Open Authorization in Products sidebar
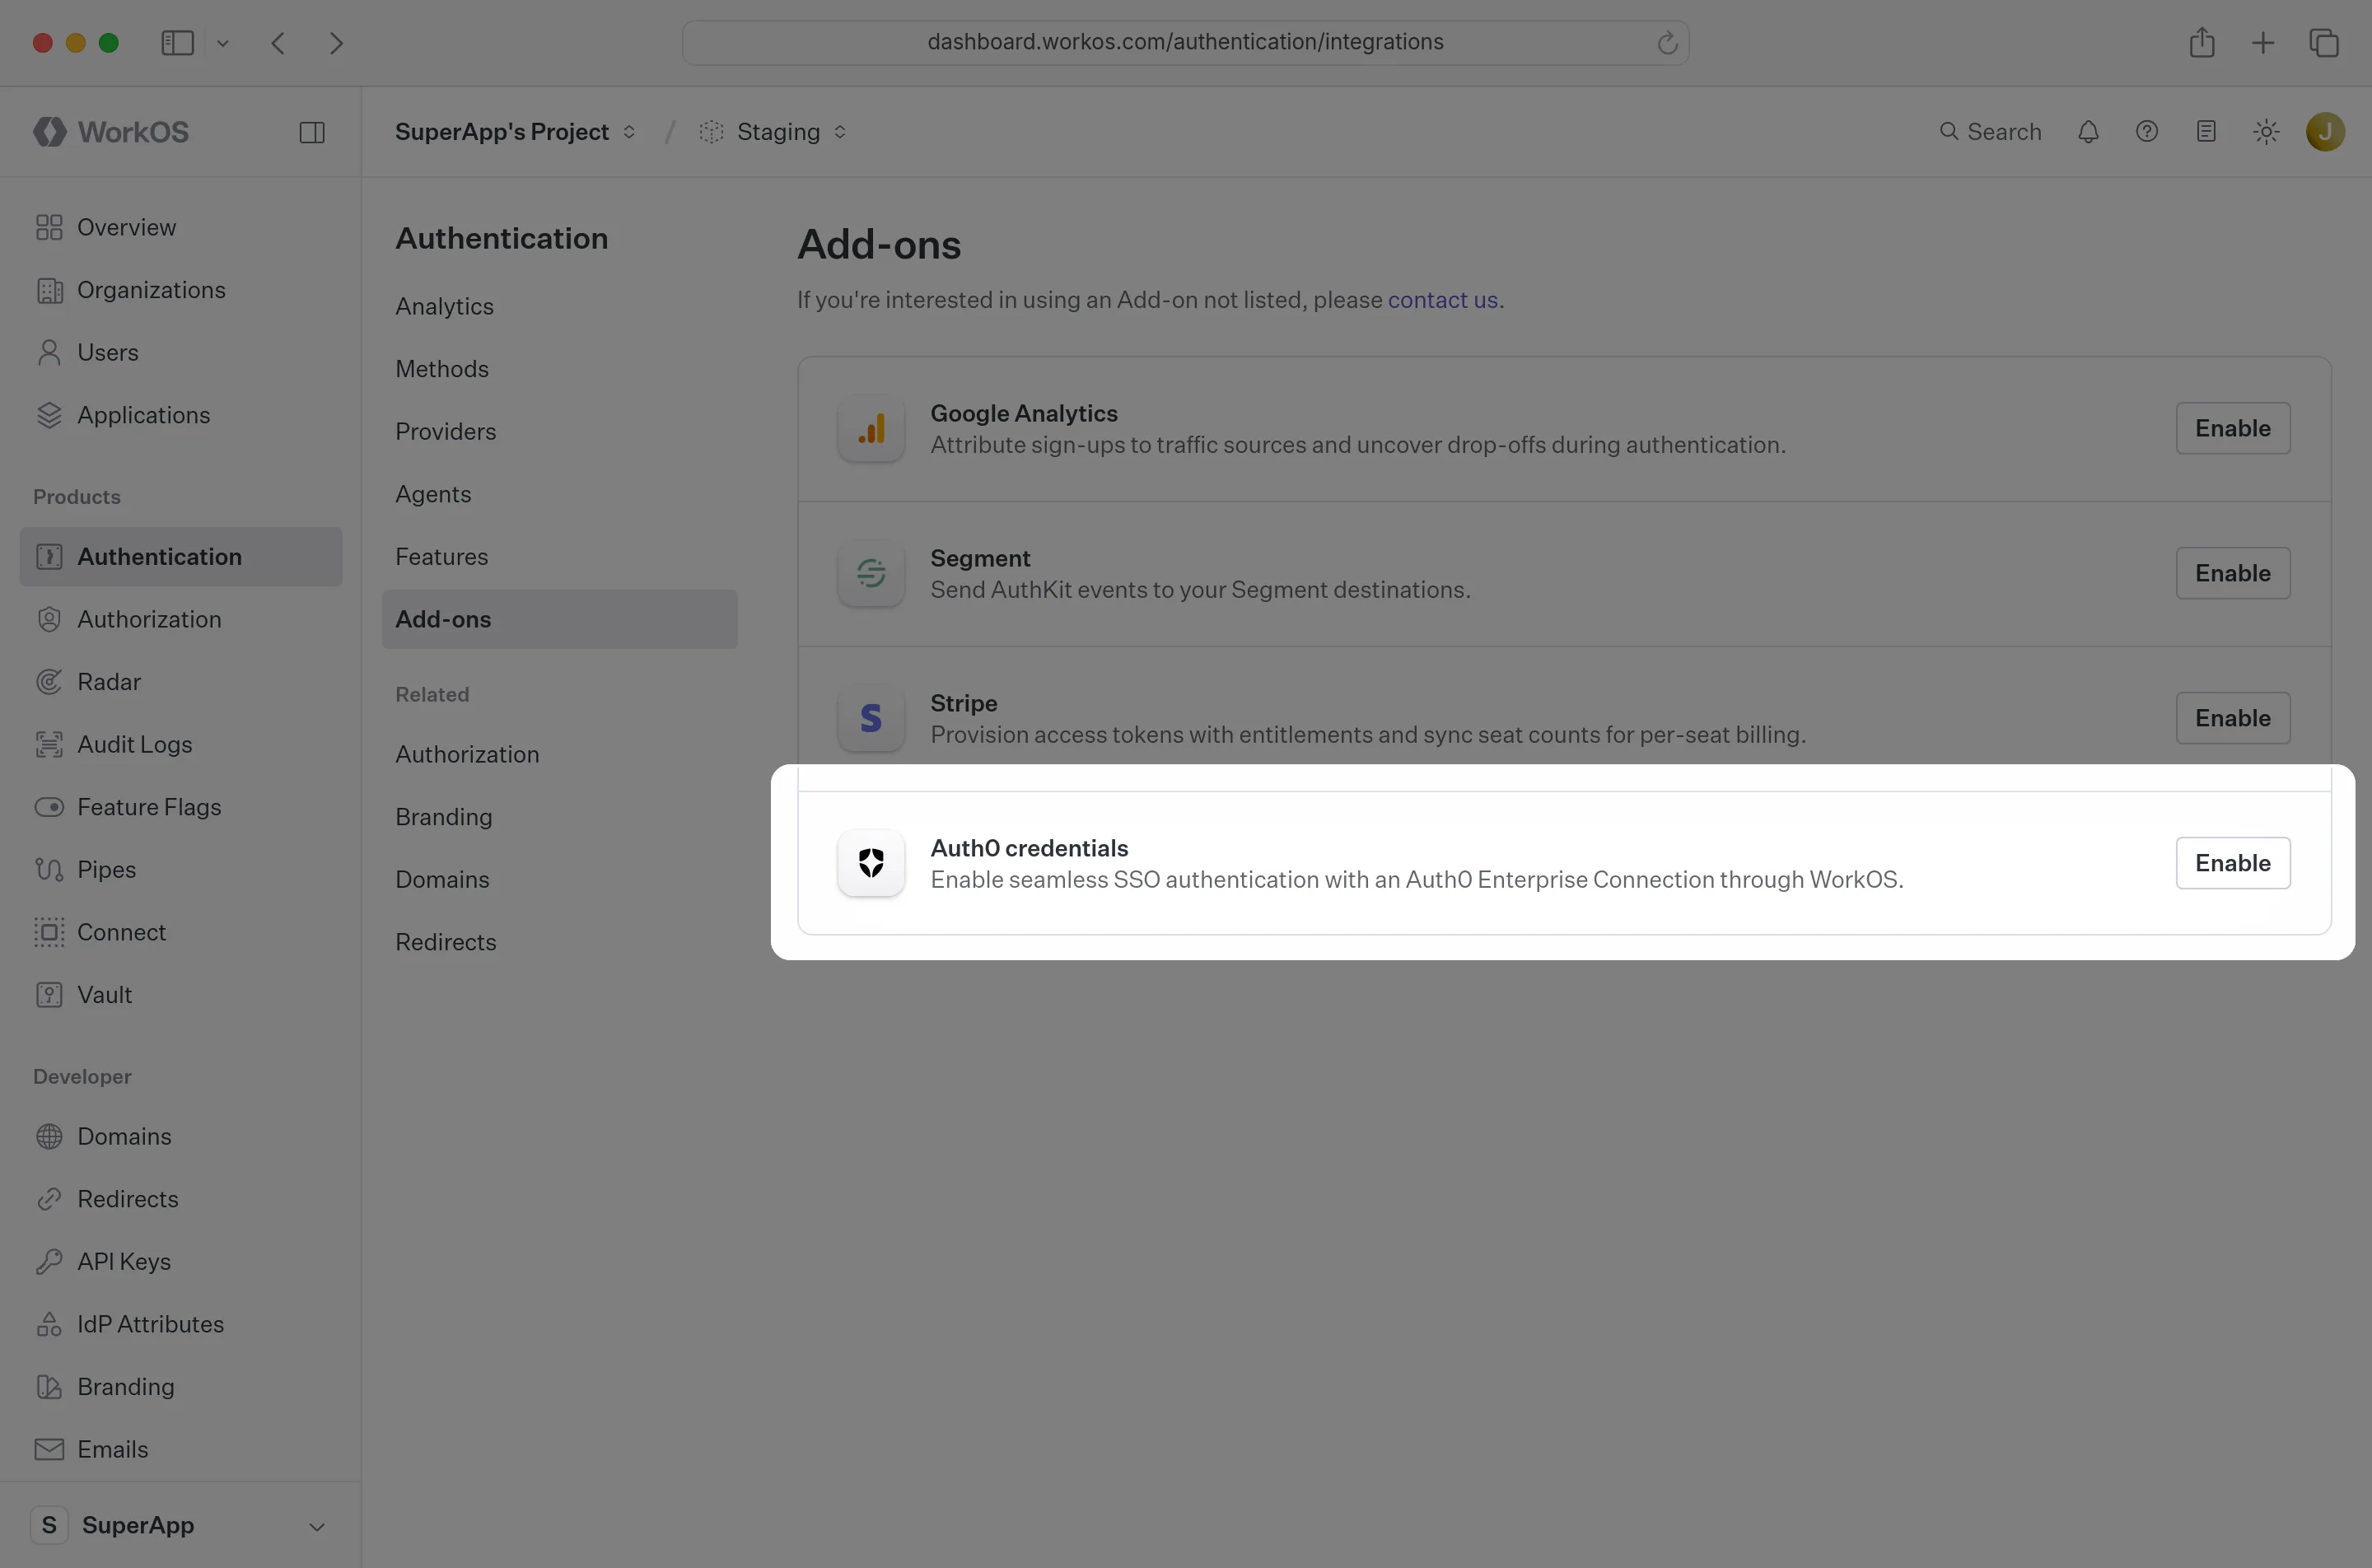 (x=181, y=620)
